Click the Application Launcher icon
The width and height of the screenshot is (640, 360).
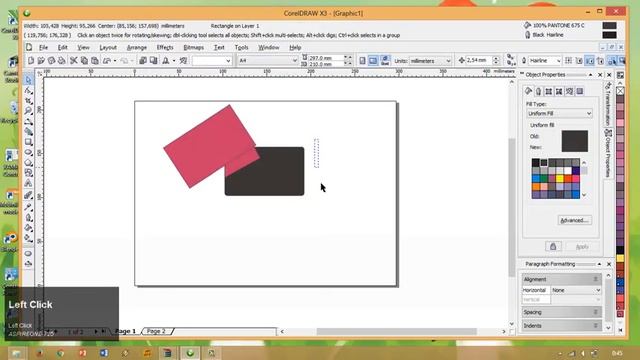pos(166,61)
